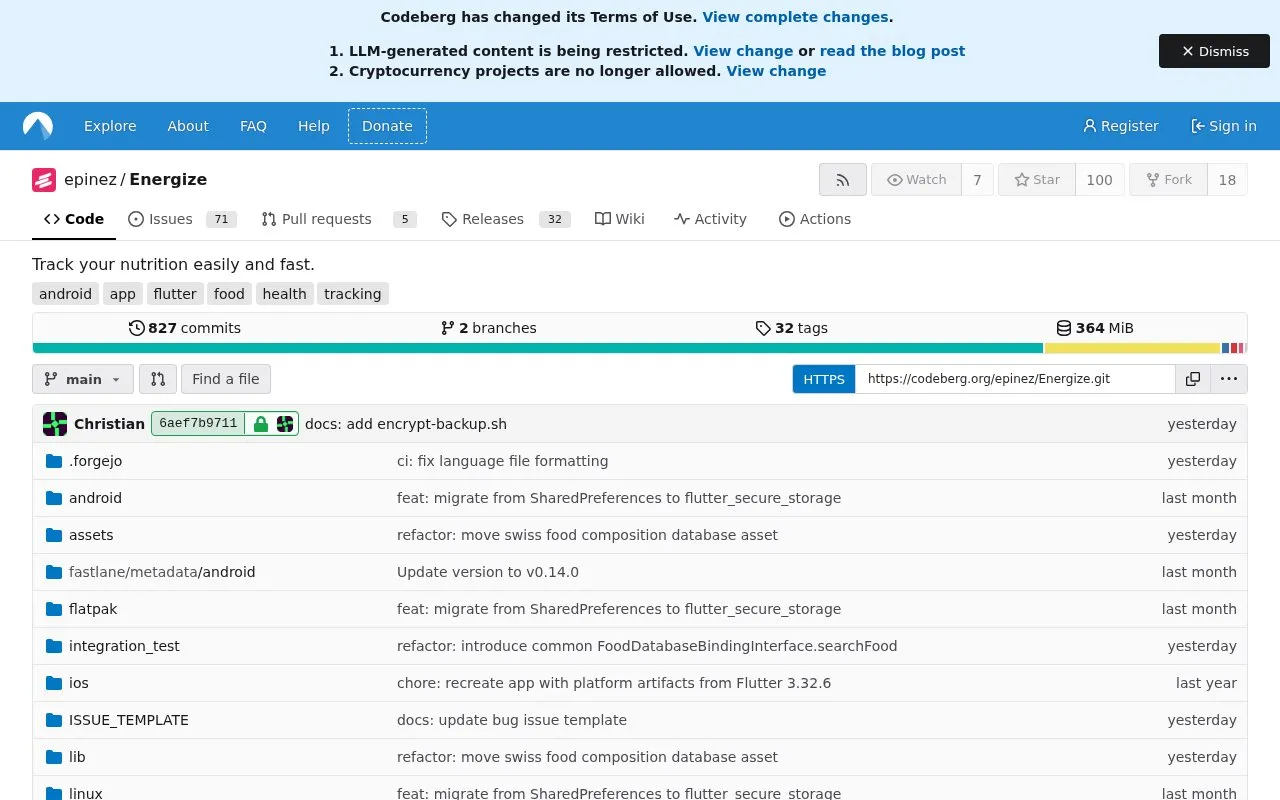Click the Codeberg mountain logo
Viewport: 1280px width, 800px height.
click(38, 126)
